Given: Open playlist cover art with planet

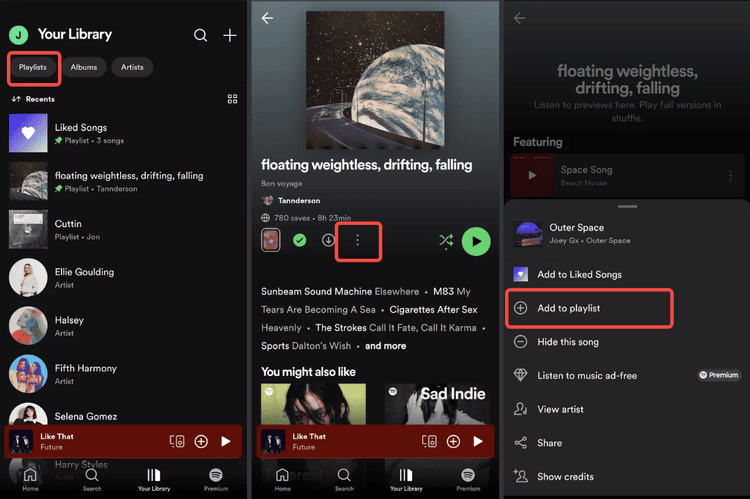Looking at the screenshot, I should [x=375, y=80].
